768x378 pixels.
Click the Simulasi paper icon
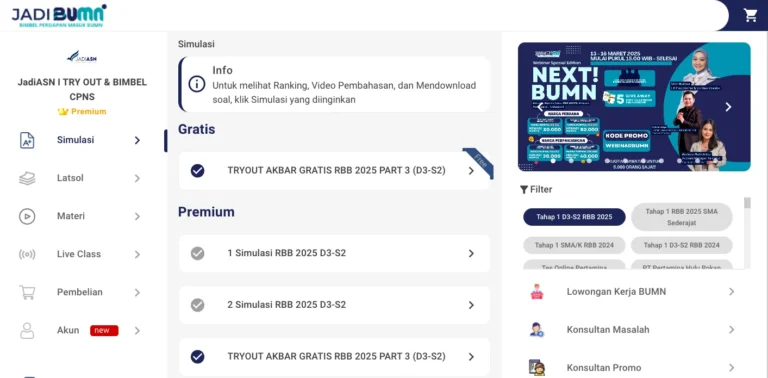pos(27,141)
